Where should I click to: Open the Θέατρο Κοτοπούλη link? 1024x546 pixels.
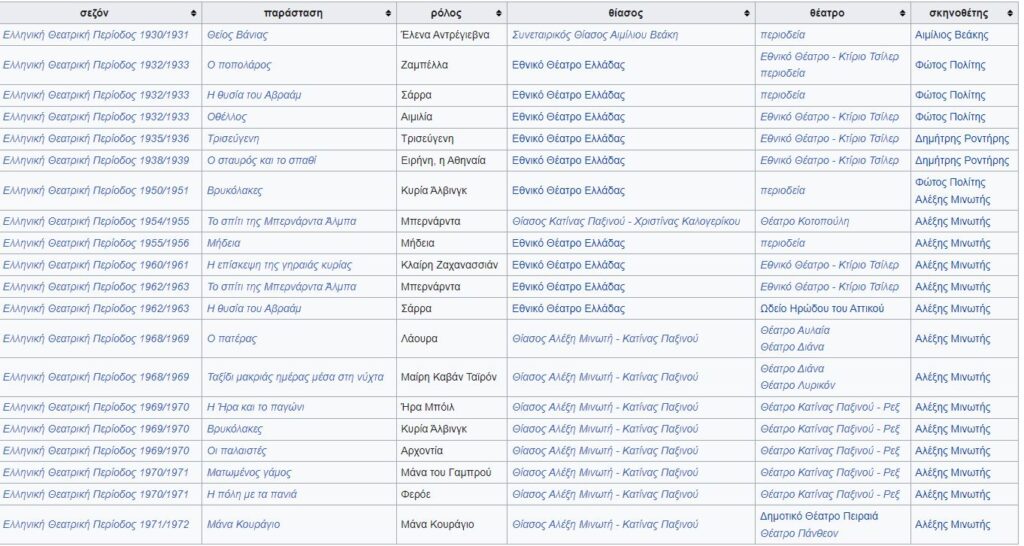[x=804, y=221]
